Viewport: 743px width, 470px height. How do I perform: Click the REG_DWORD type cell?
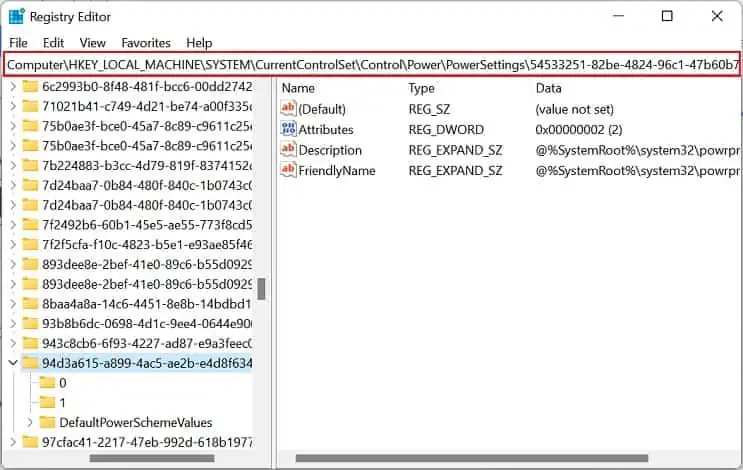(x=446, y=129)
